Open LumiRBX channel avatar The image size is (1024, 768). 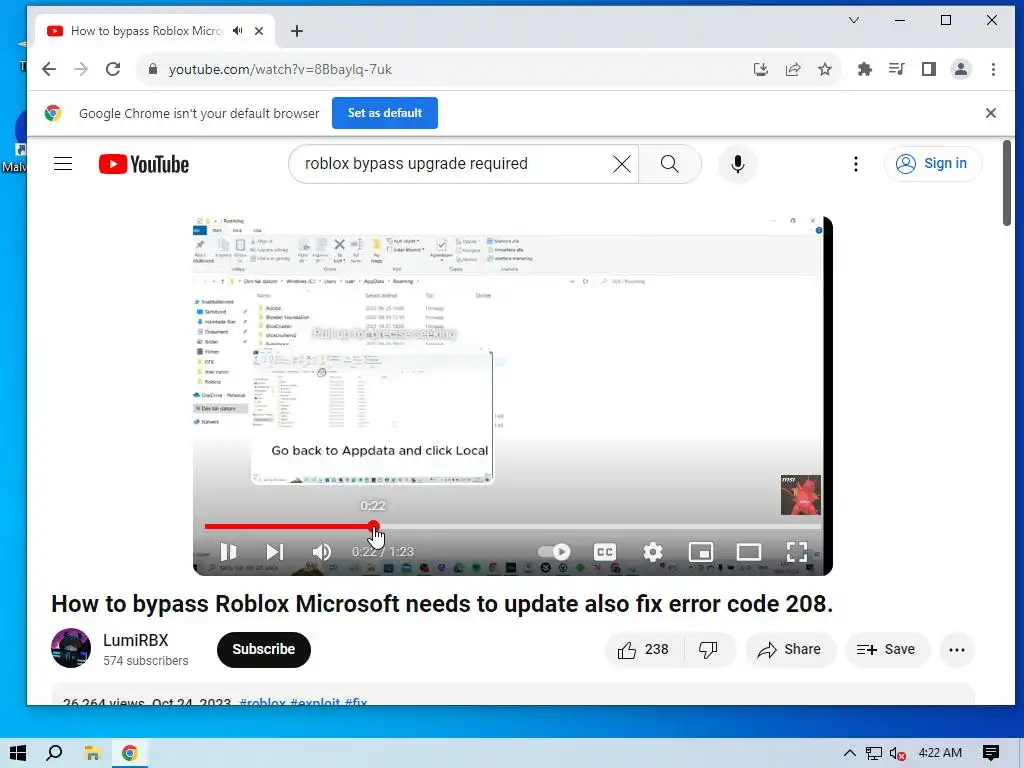pyautogui.click(x=71, y=648)
